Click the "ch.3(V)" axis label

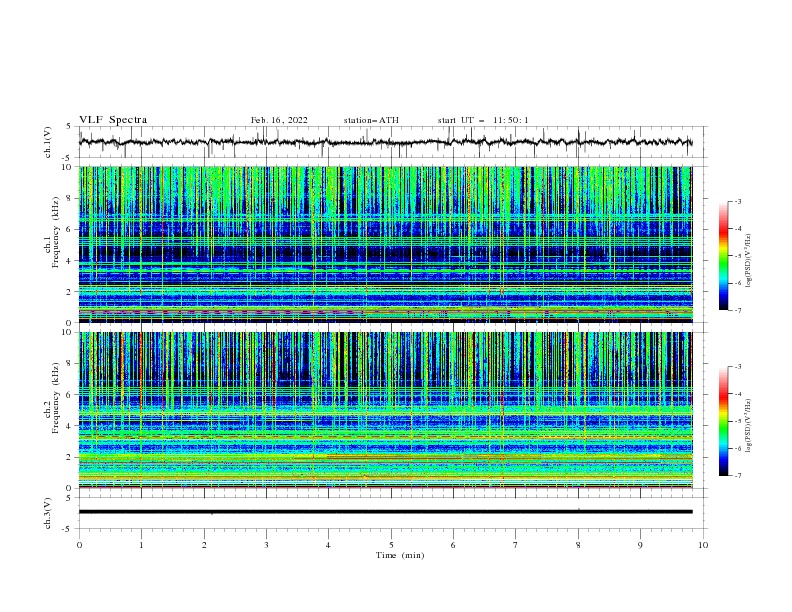click(x=48, y=513)
